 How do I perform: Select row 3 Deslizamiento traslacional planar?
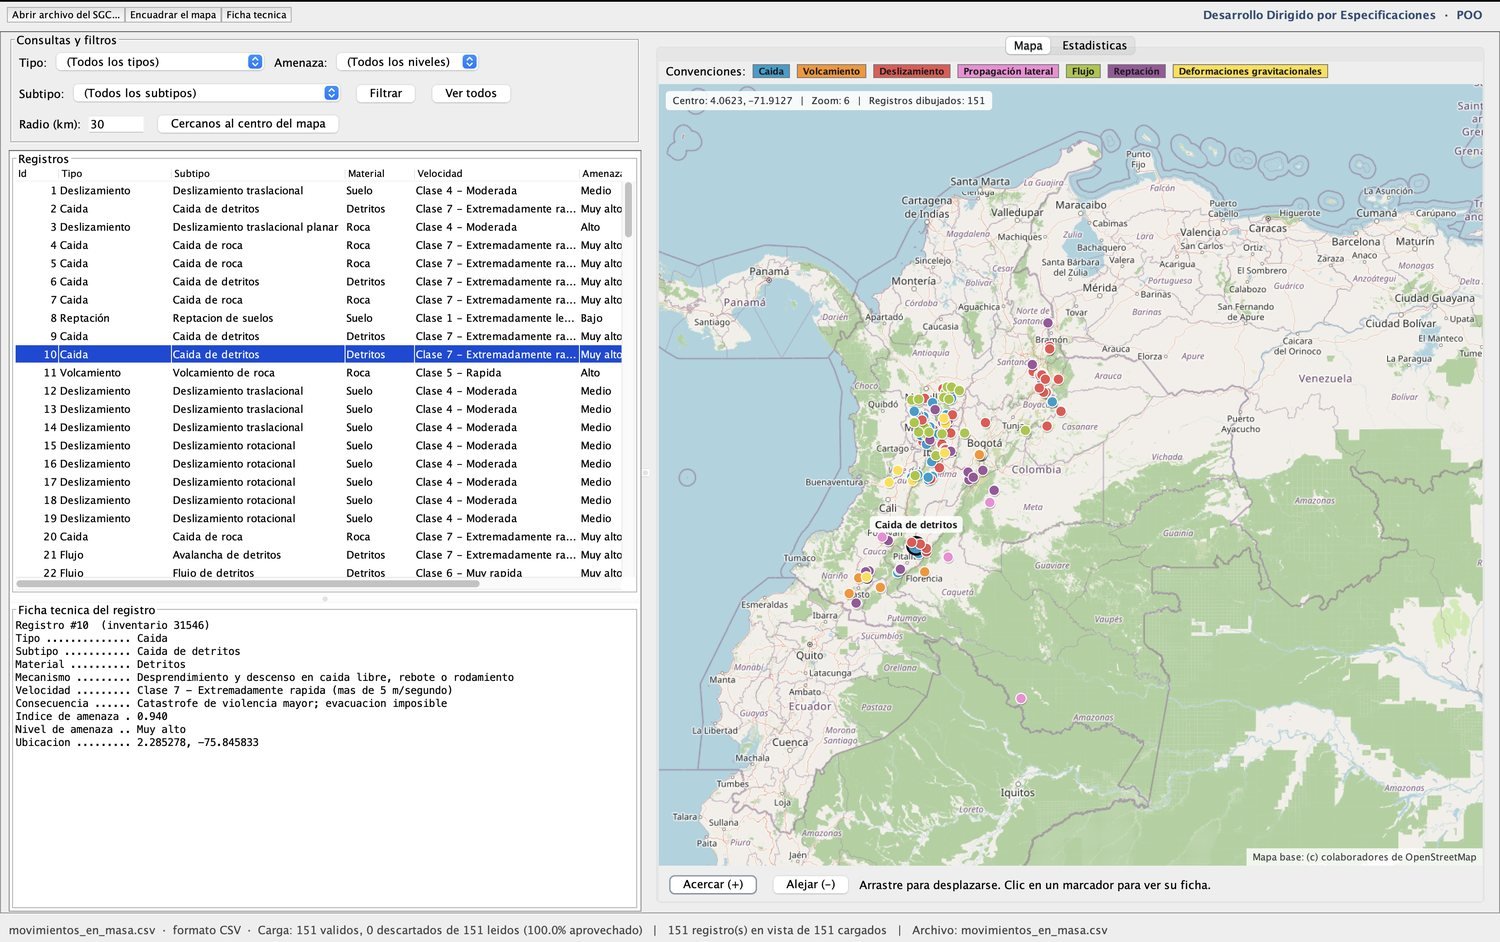[319, 227]
